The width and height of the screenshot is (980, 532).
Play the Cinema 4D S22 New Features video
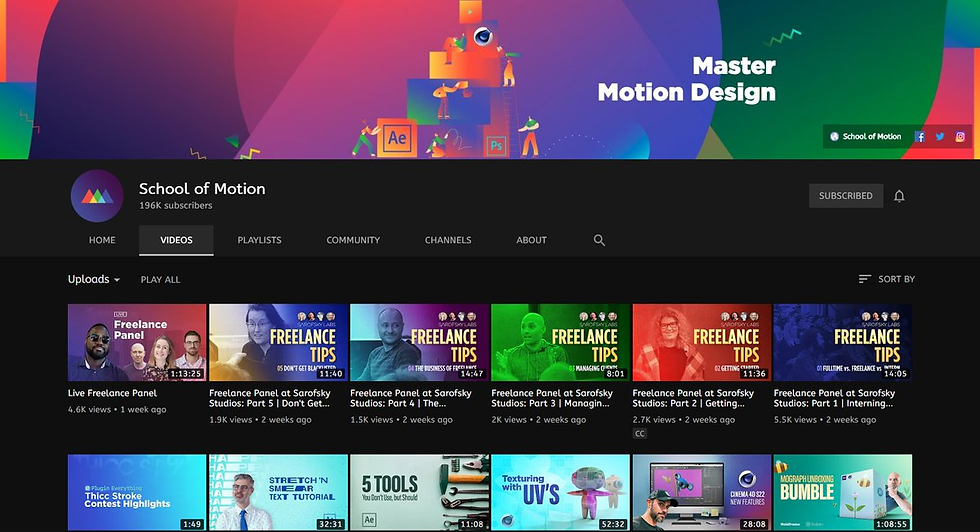(702, 493)
